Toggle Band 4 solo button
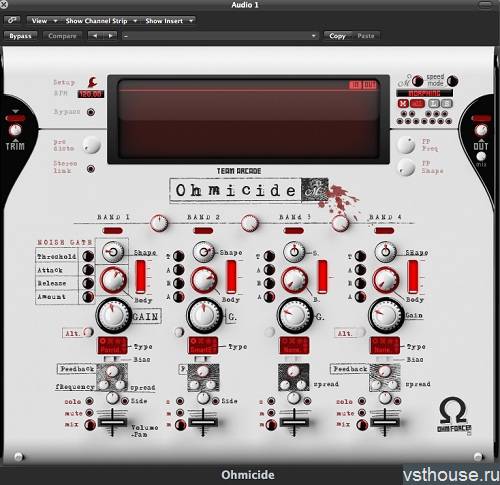This screenshot has width=500, height=485. [x=362, y=401]
